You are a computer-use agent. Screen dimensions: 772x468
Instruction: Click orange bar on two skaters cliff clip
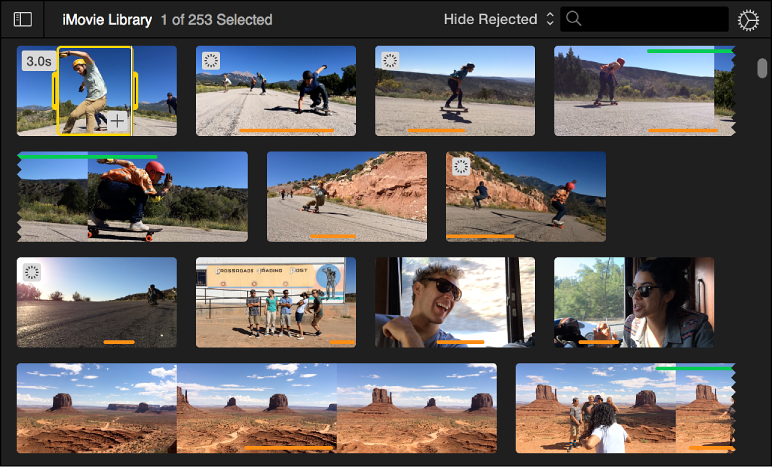(x=481, y=236)
